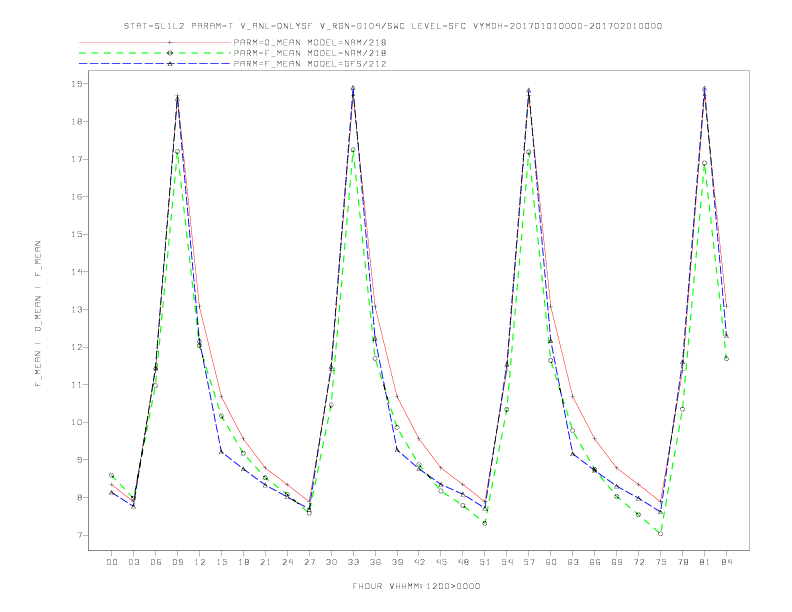Click x-axis forecast hour label 63
792x612 pixels.
point(573,562)
